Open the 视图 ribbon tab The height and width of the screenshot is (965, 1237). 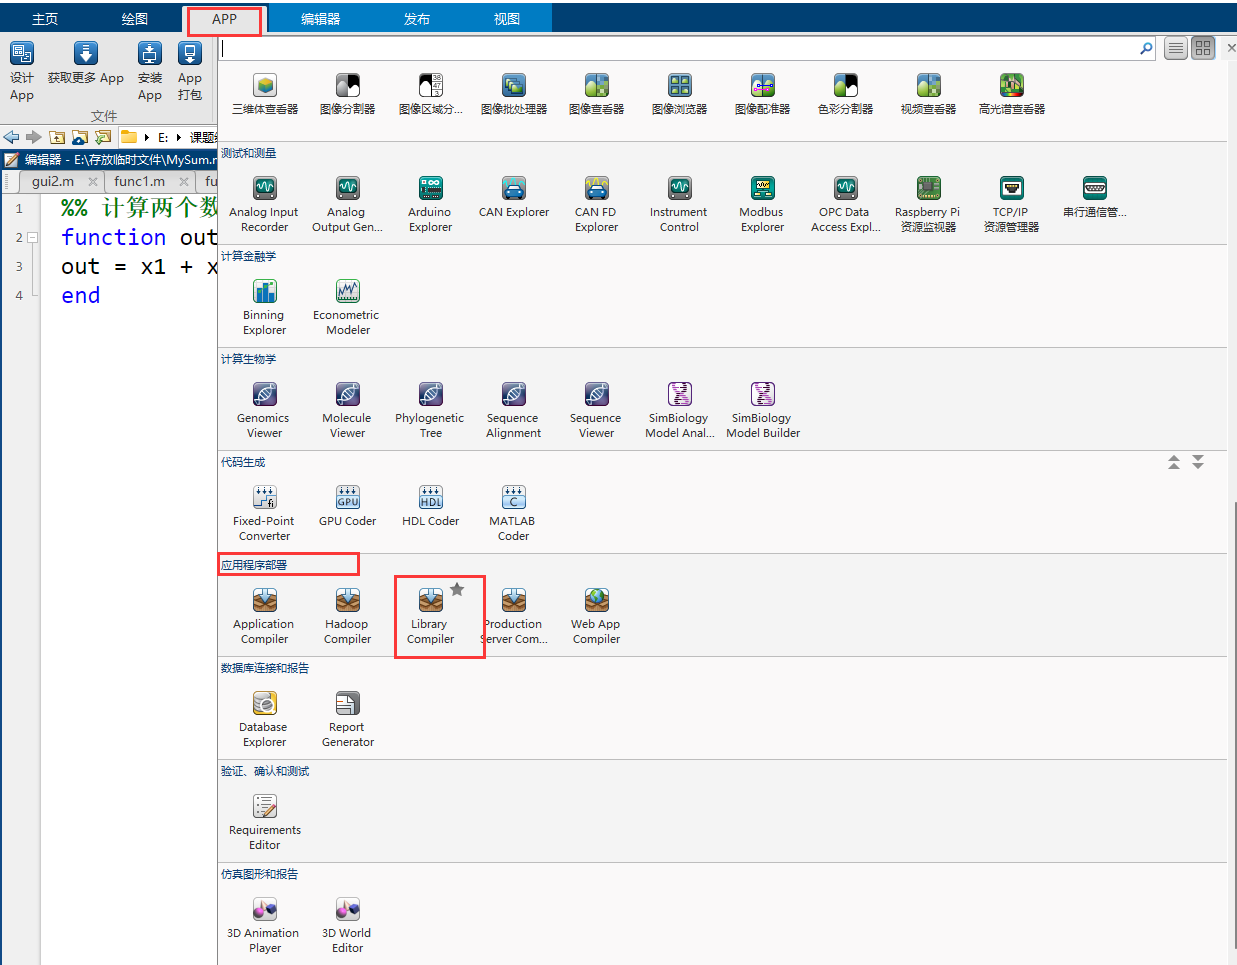pos(507,19)
